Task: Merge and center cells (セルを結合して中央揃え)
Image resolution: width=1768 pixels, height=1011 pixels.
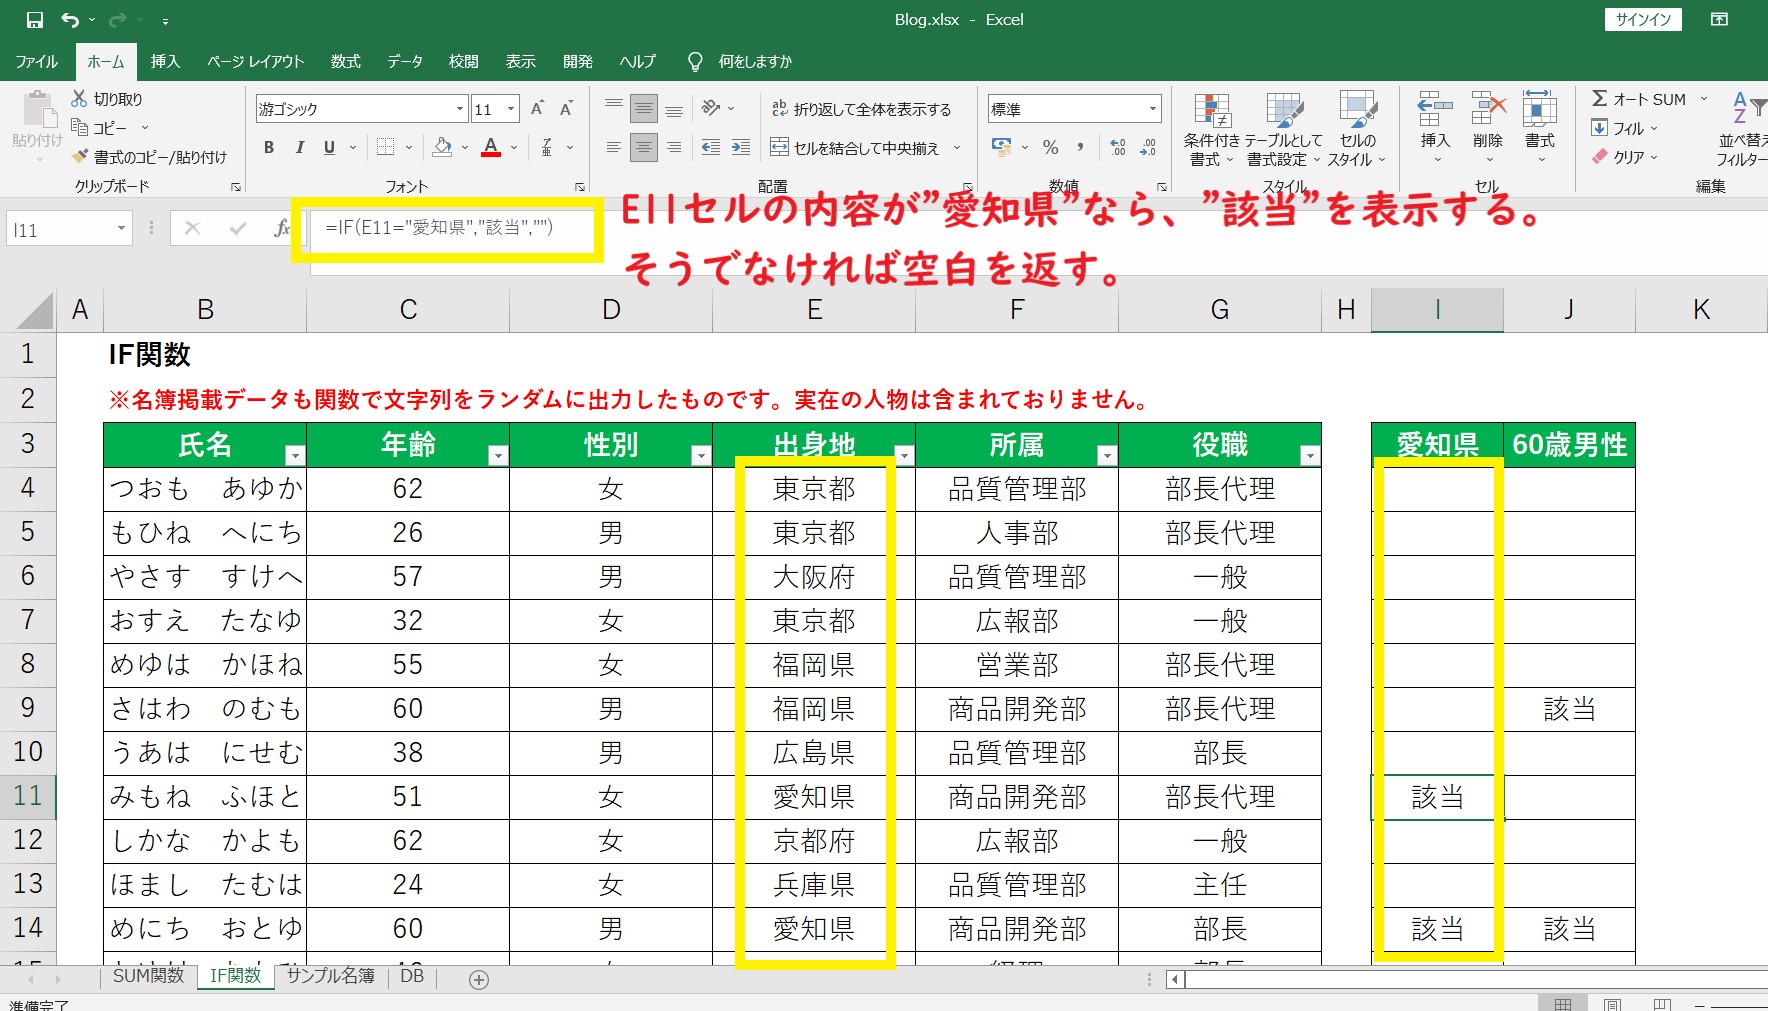Action: pos(854,148)
